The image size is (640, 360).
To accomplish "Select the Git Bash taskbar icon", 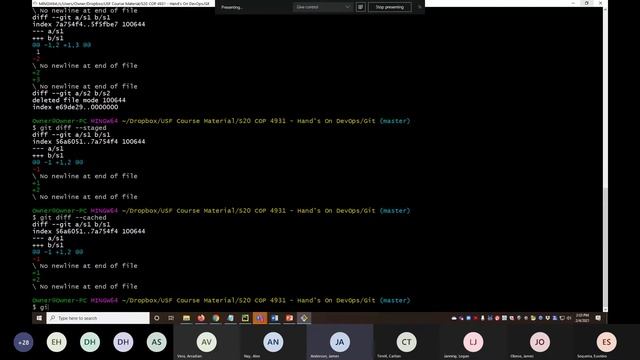I will (x=304, y=318).
